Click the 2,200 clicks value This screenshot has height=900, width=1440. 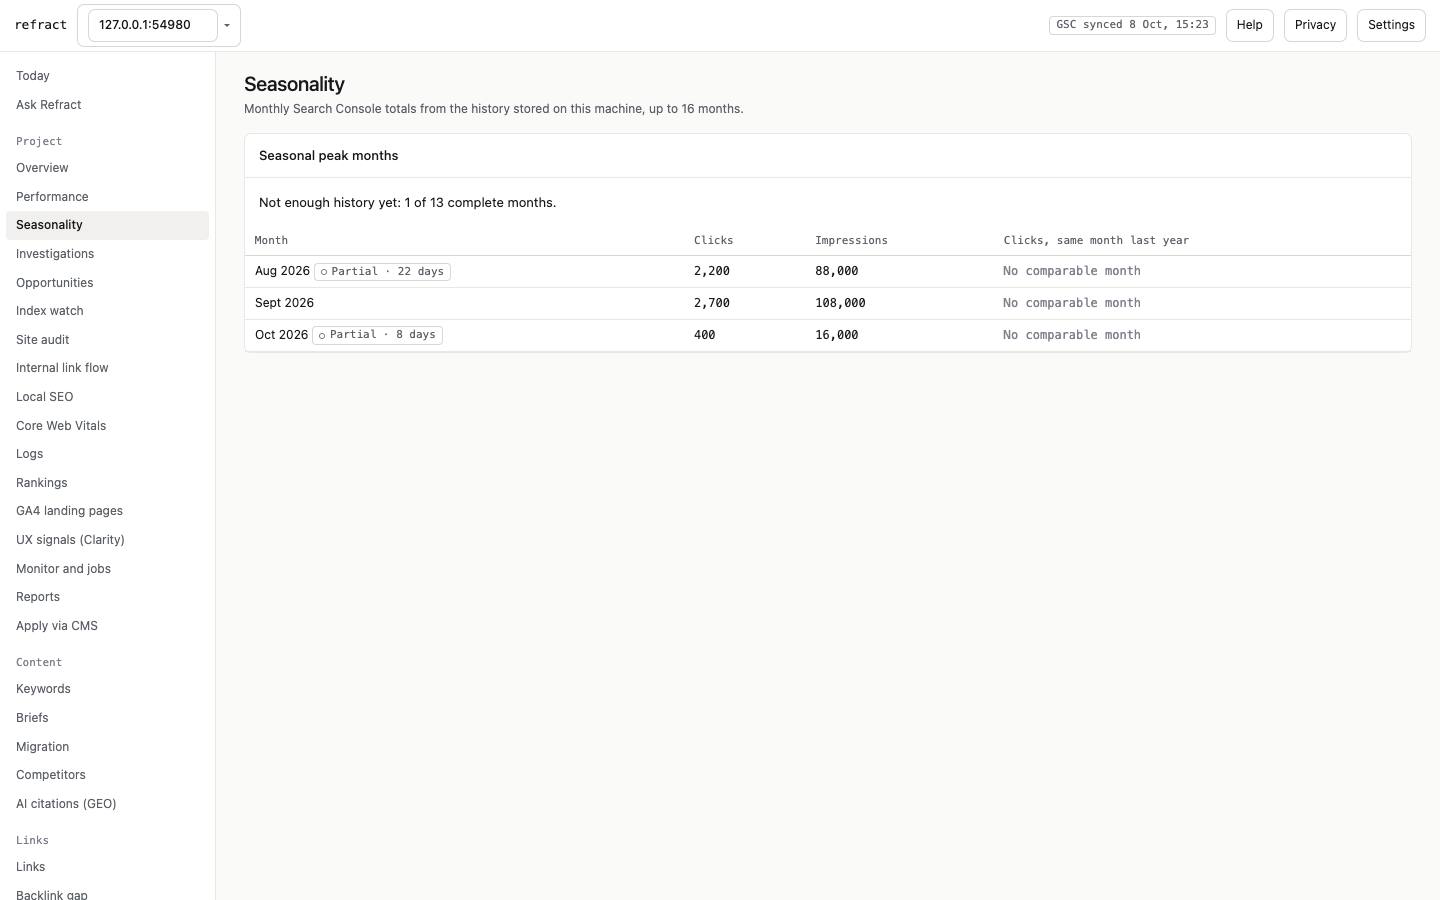[712, 271]
